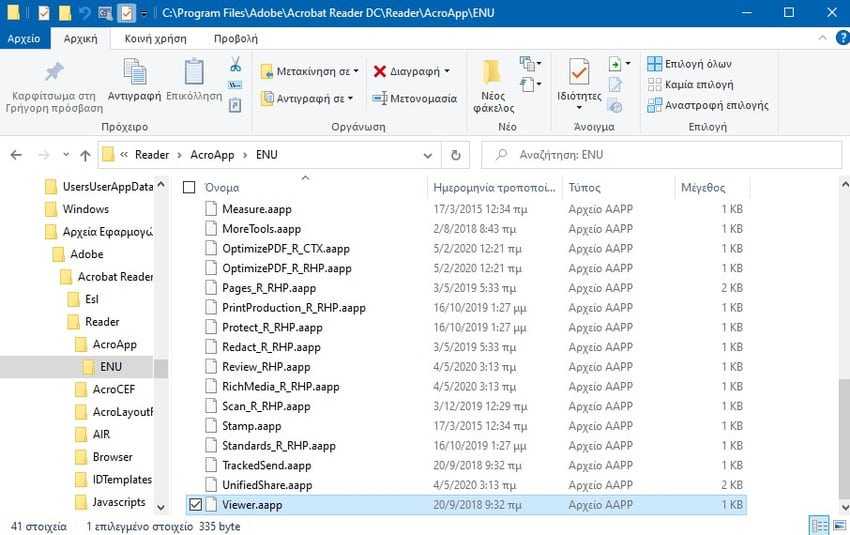Click the easy access icon
The width and height of the screenshot is (850, 535).
pos(527,85)
